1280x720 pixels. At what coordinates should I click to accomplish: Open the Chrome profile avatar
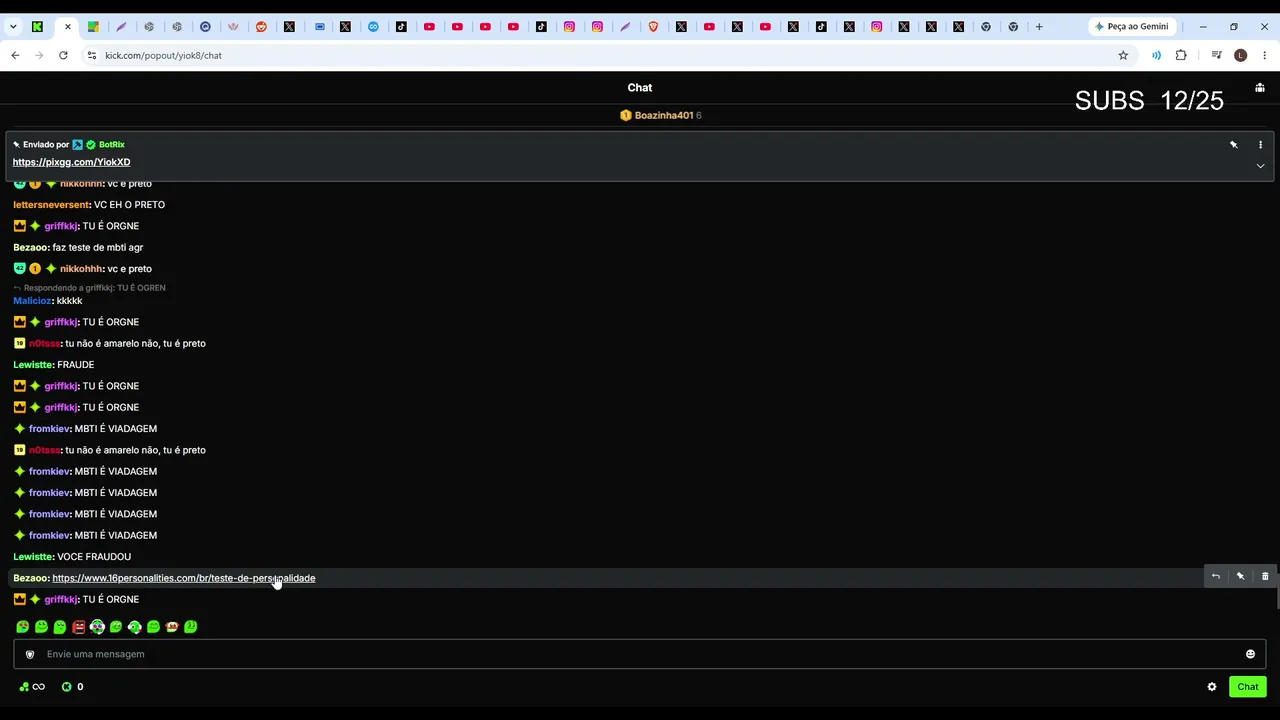tap(1241, 55)
